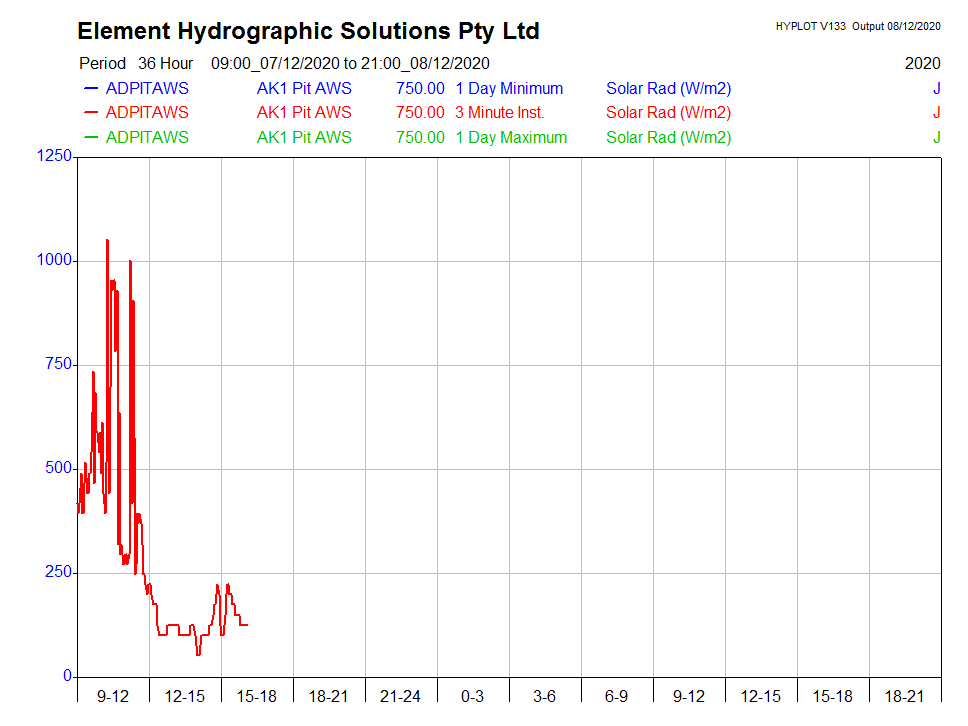Click the red legend dash for 3 Minute Inst.

pos(91,113)
